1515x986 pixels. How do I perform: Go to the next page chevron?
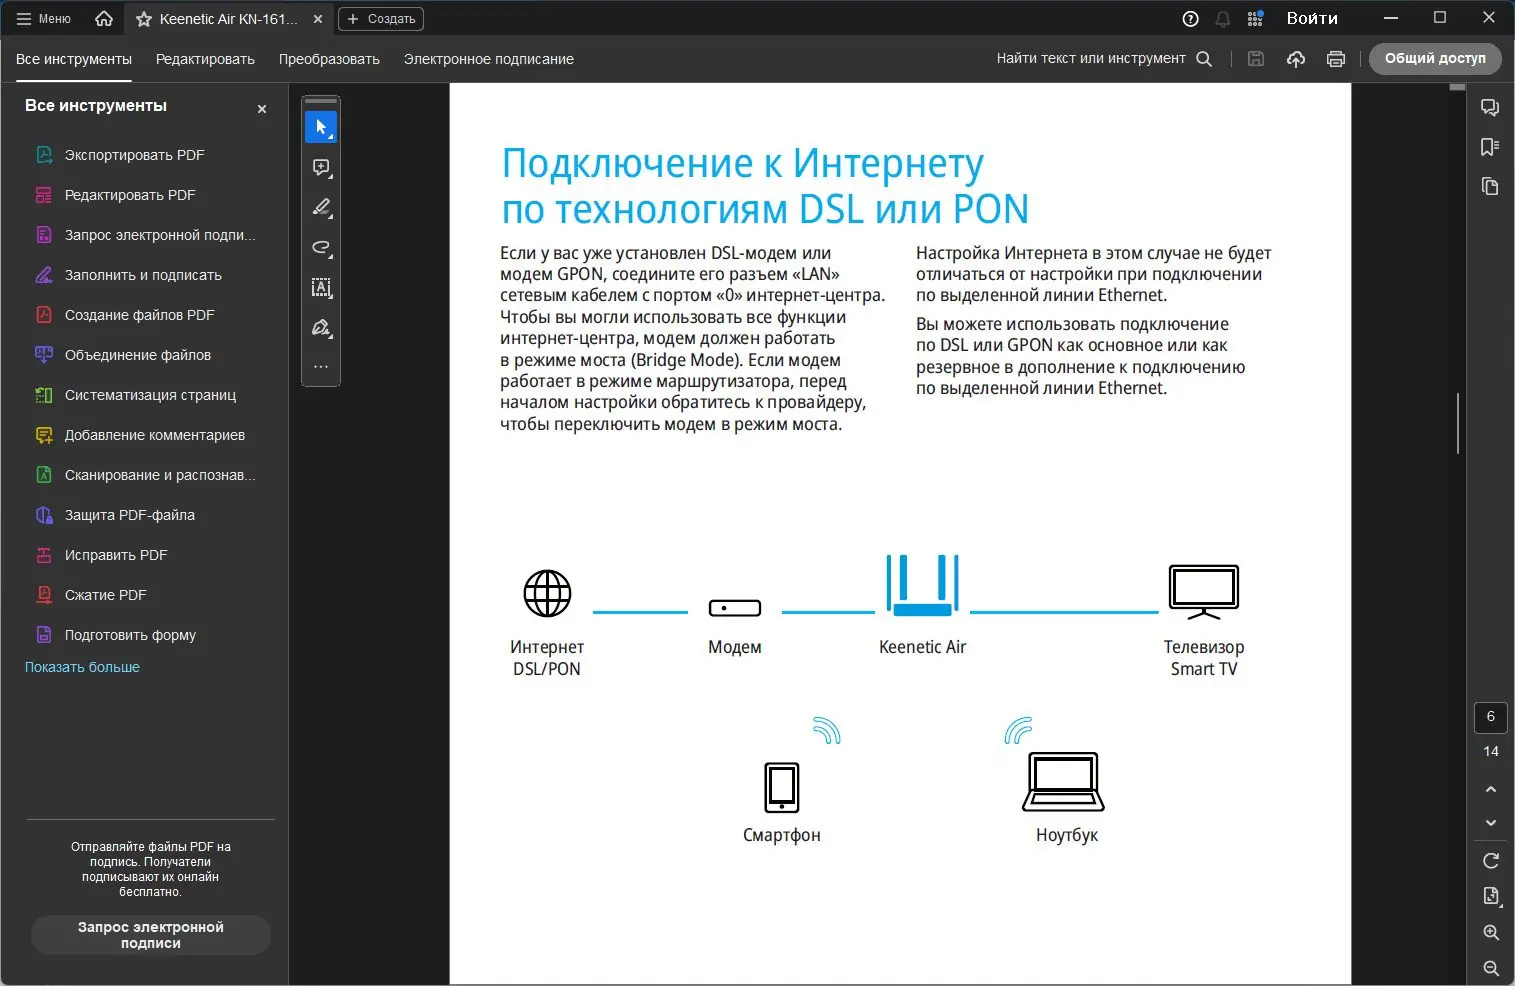[1491, 822]
